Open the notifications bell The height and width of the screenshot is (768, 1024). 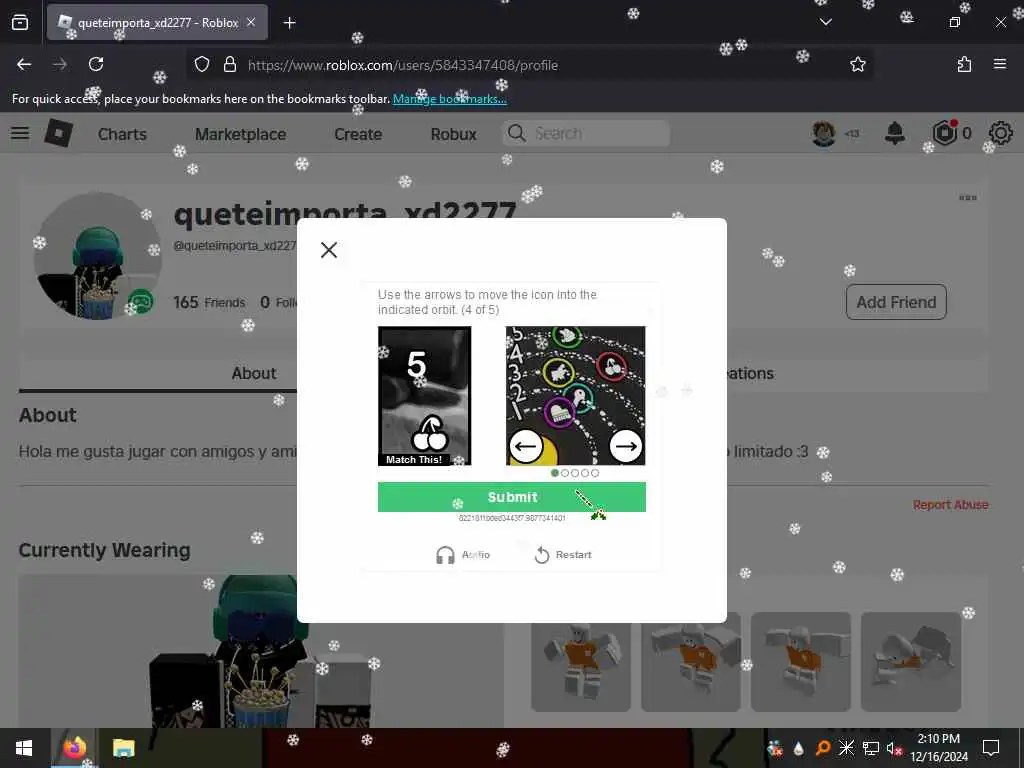[x=895, y=133]
